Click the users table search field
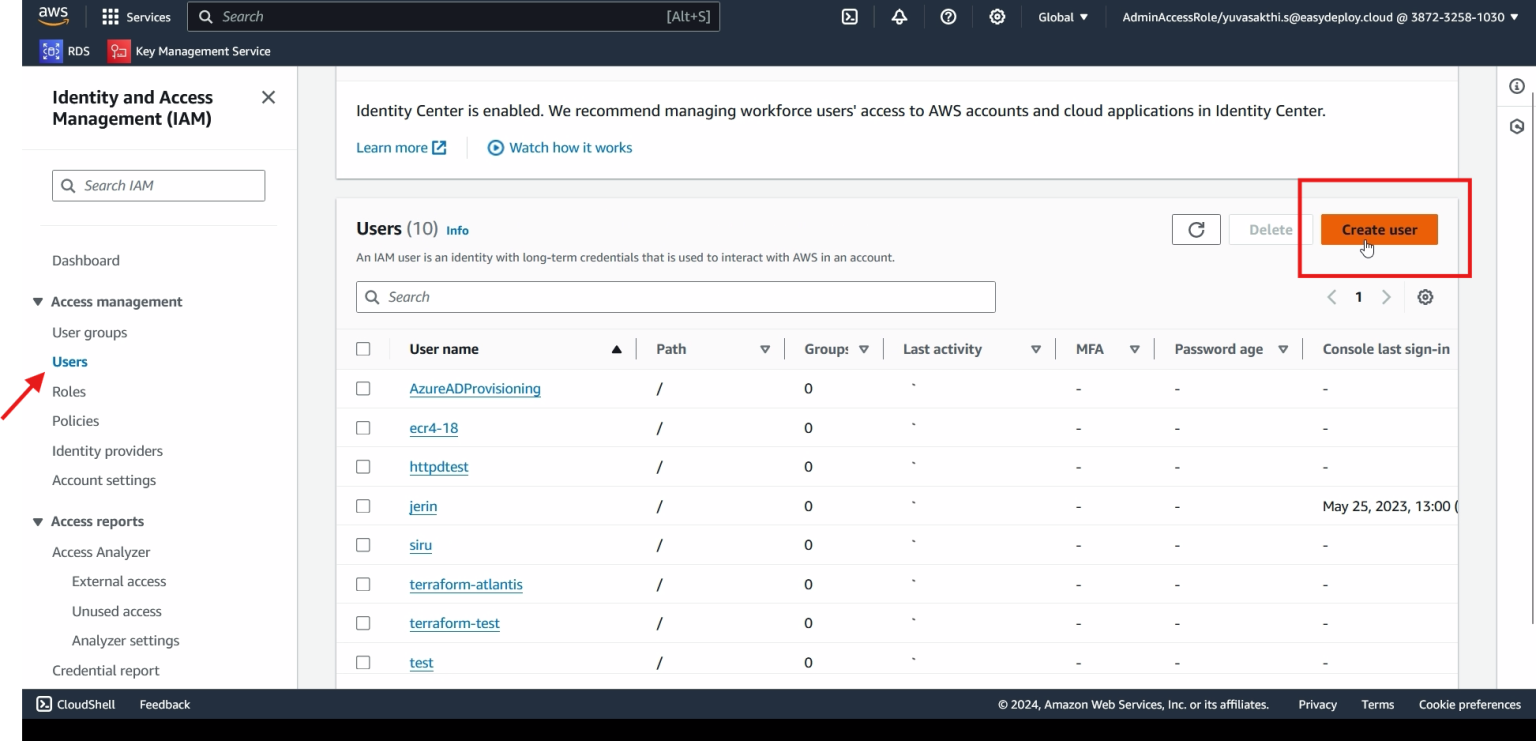The width and height of the screenshot is (1536, 741). (x=675, y=297)
